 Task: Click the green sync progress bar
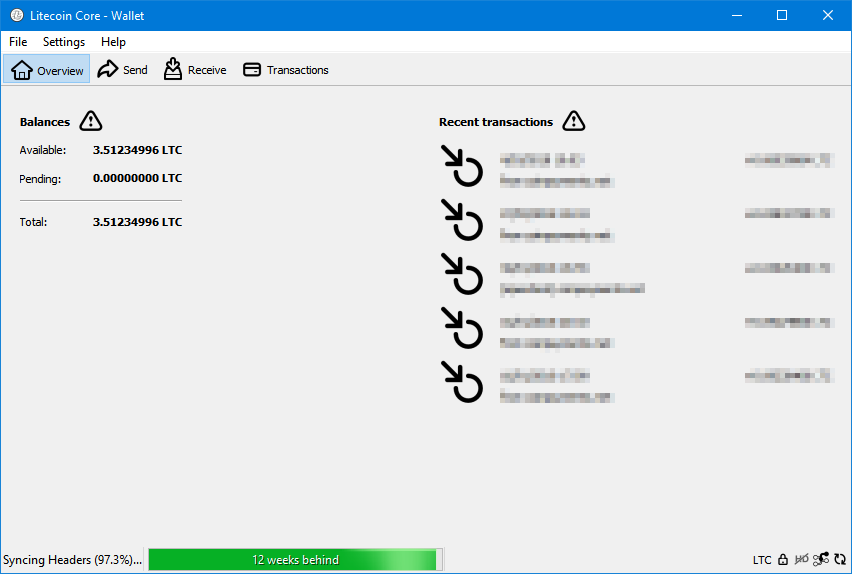(293, 560)
